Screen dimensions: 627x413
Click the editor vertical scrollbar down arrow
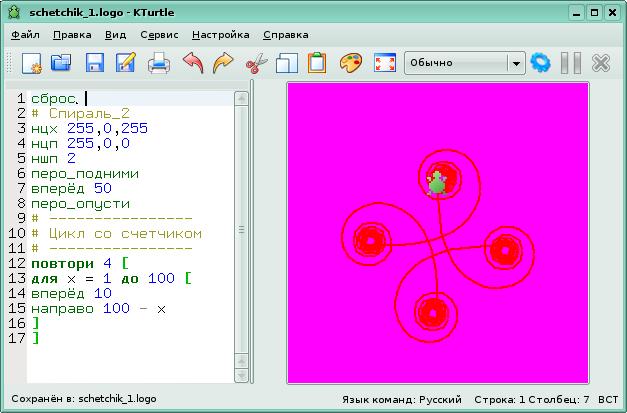pyautogui.click(x=241, y=376)
